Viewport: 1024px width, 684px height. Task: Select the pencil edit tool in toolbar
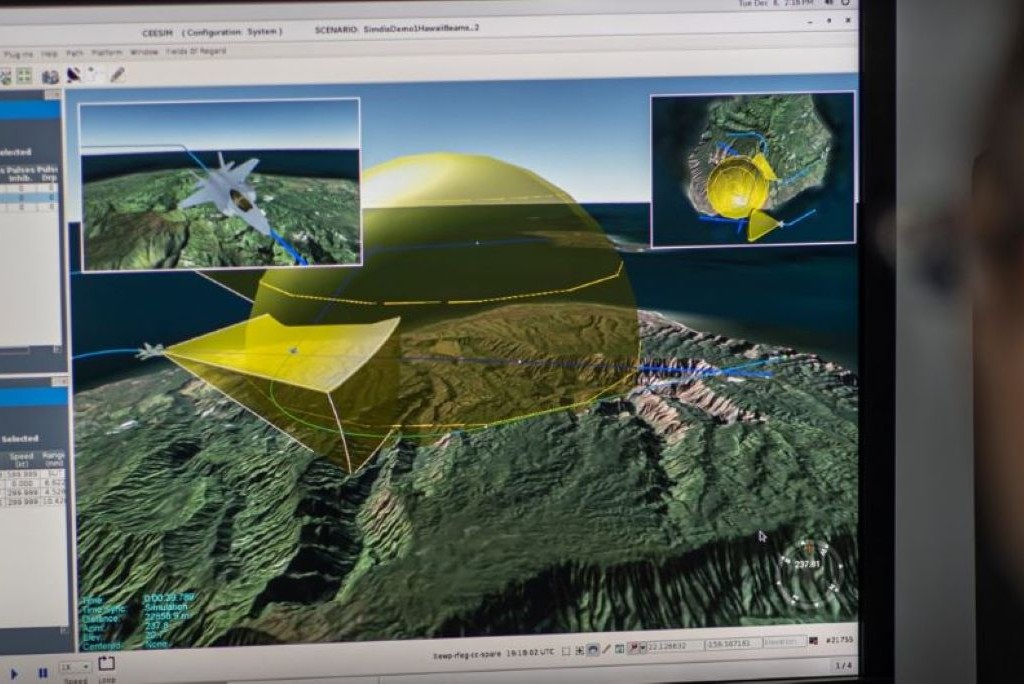[117, 74]
